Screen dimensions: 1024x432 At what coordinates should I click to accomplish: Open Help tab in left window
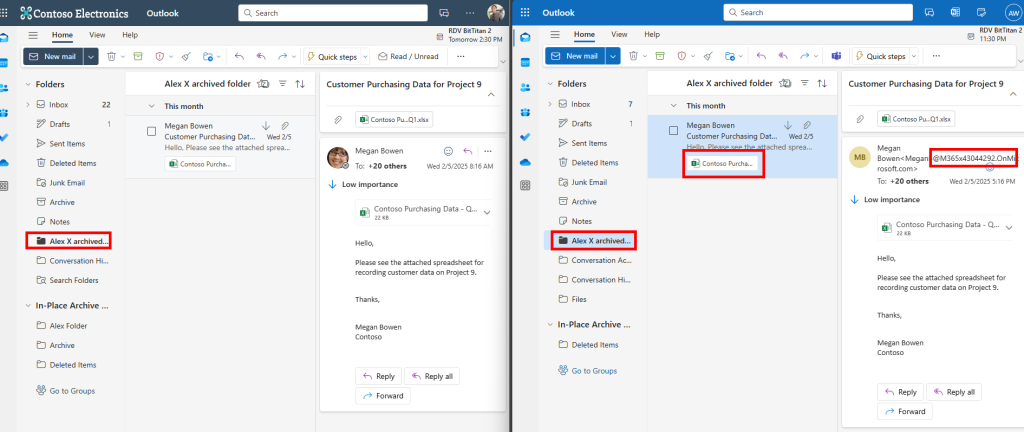(130, 35)
